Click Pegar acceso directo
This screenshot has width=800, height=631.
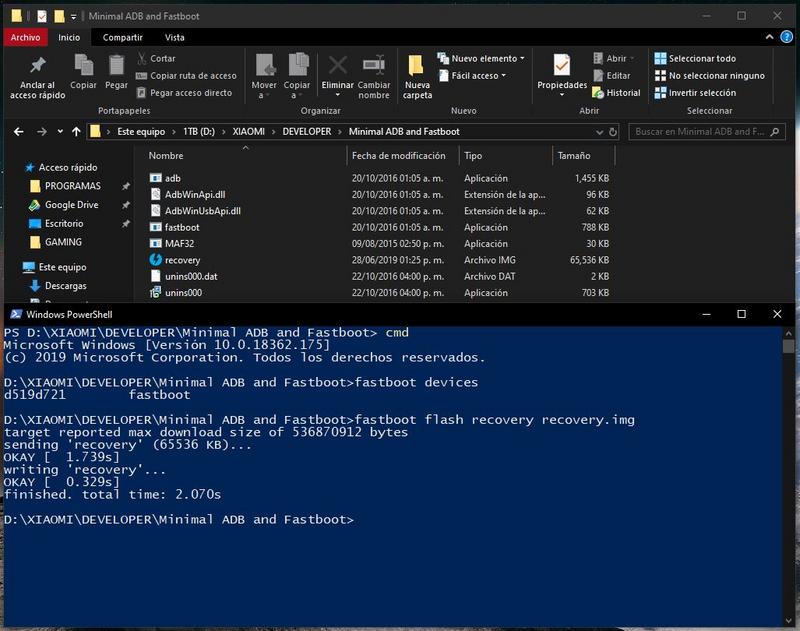(x=184, y=93)
